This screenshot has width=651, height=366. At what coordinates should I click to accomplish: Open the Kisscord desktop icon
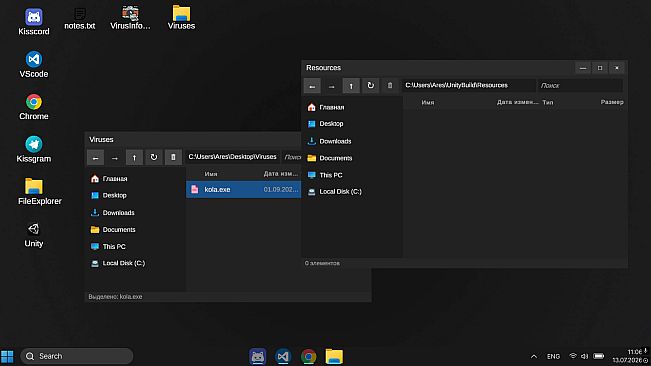click(34, 22)
